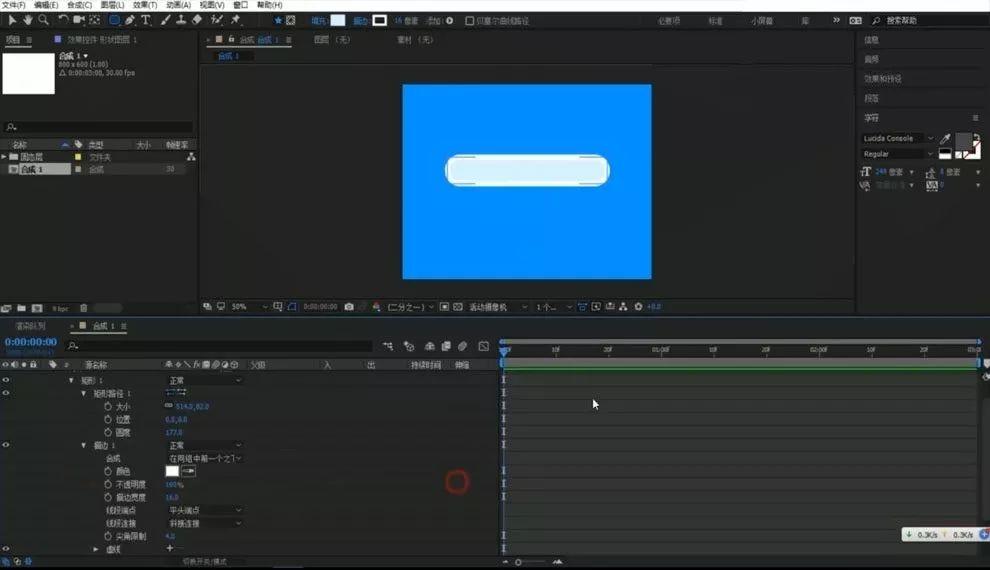Expand the dashes group at the bottom of the layer list

(96, 549)
